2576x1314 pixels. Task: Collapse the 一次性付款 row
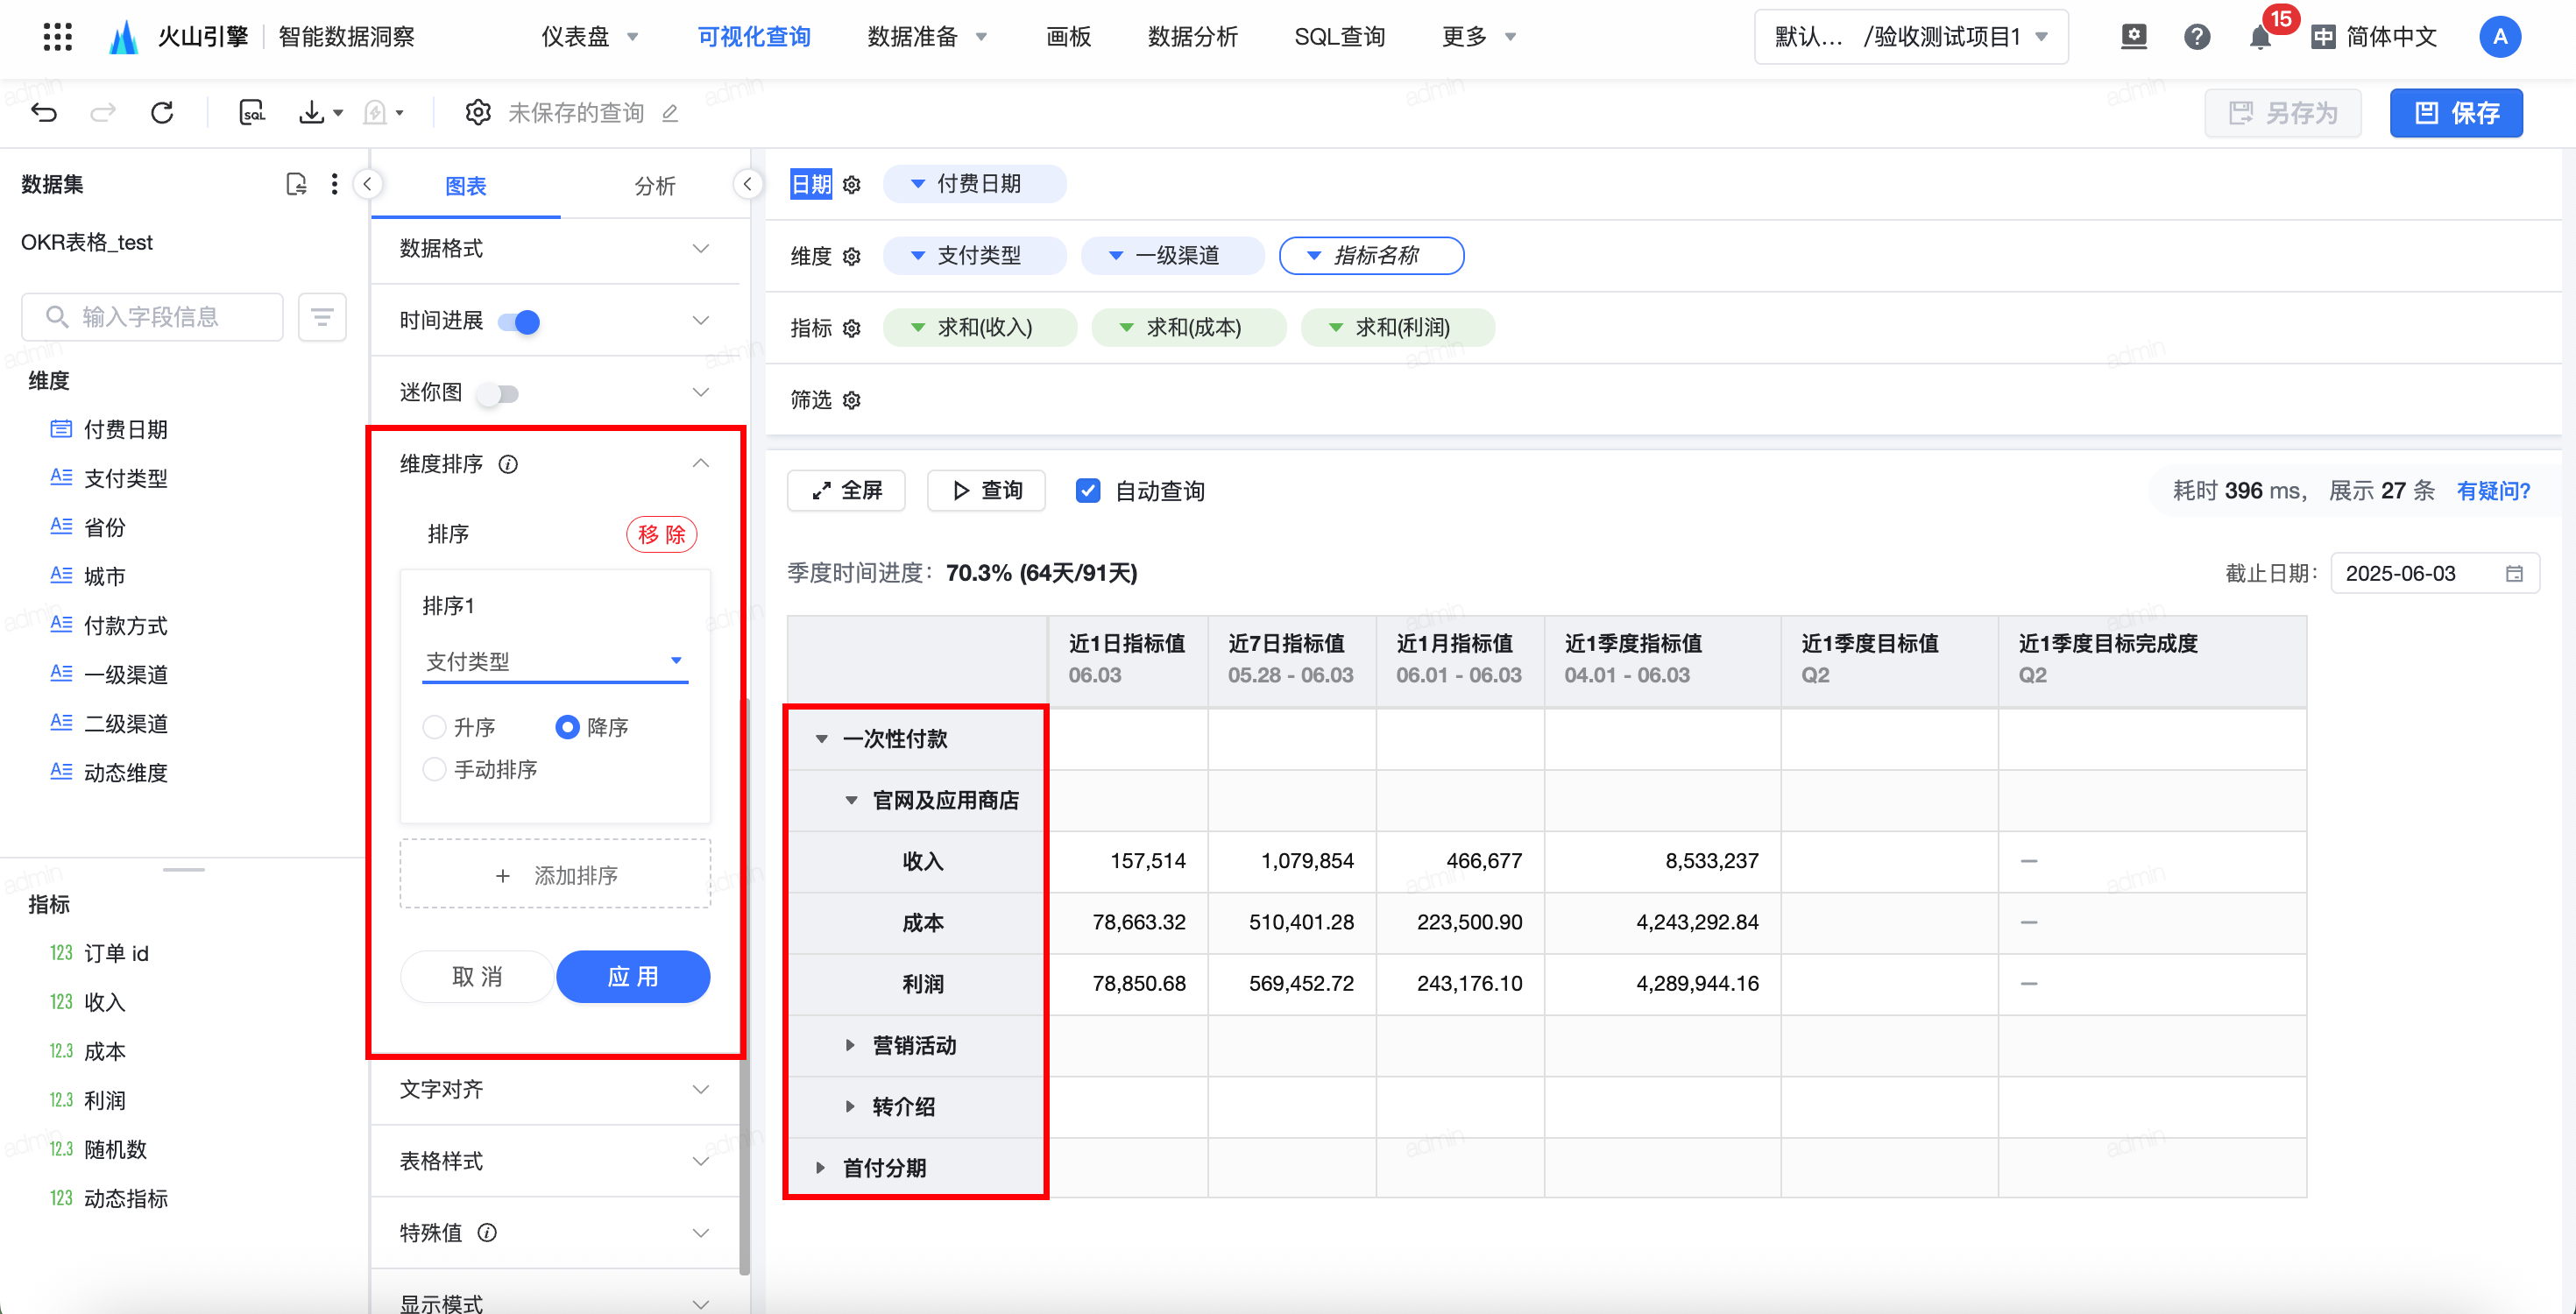pyautogui.click(x=821, y=739)
